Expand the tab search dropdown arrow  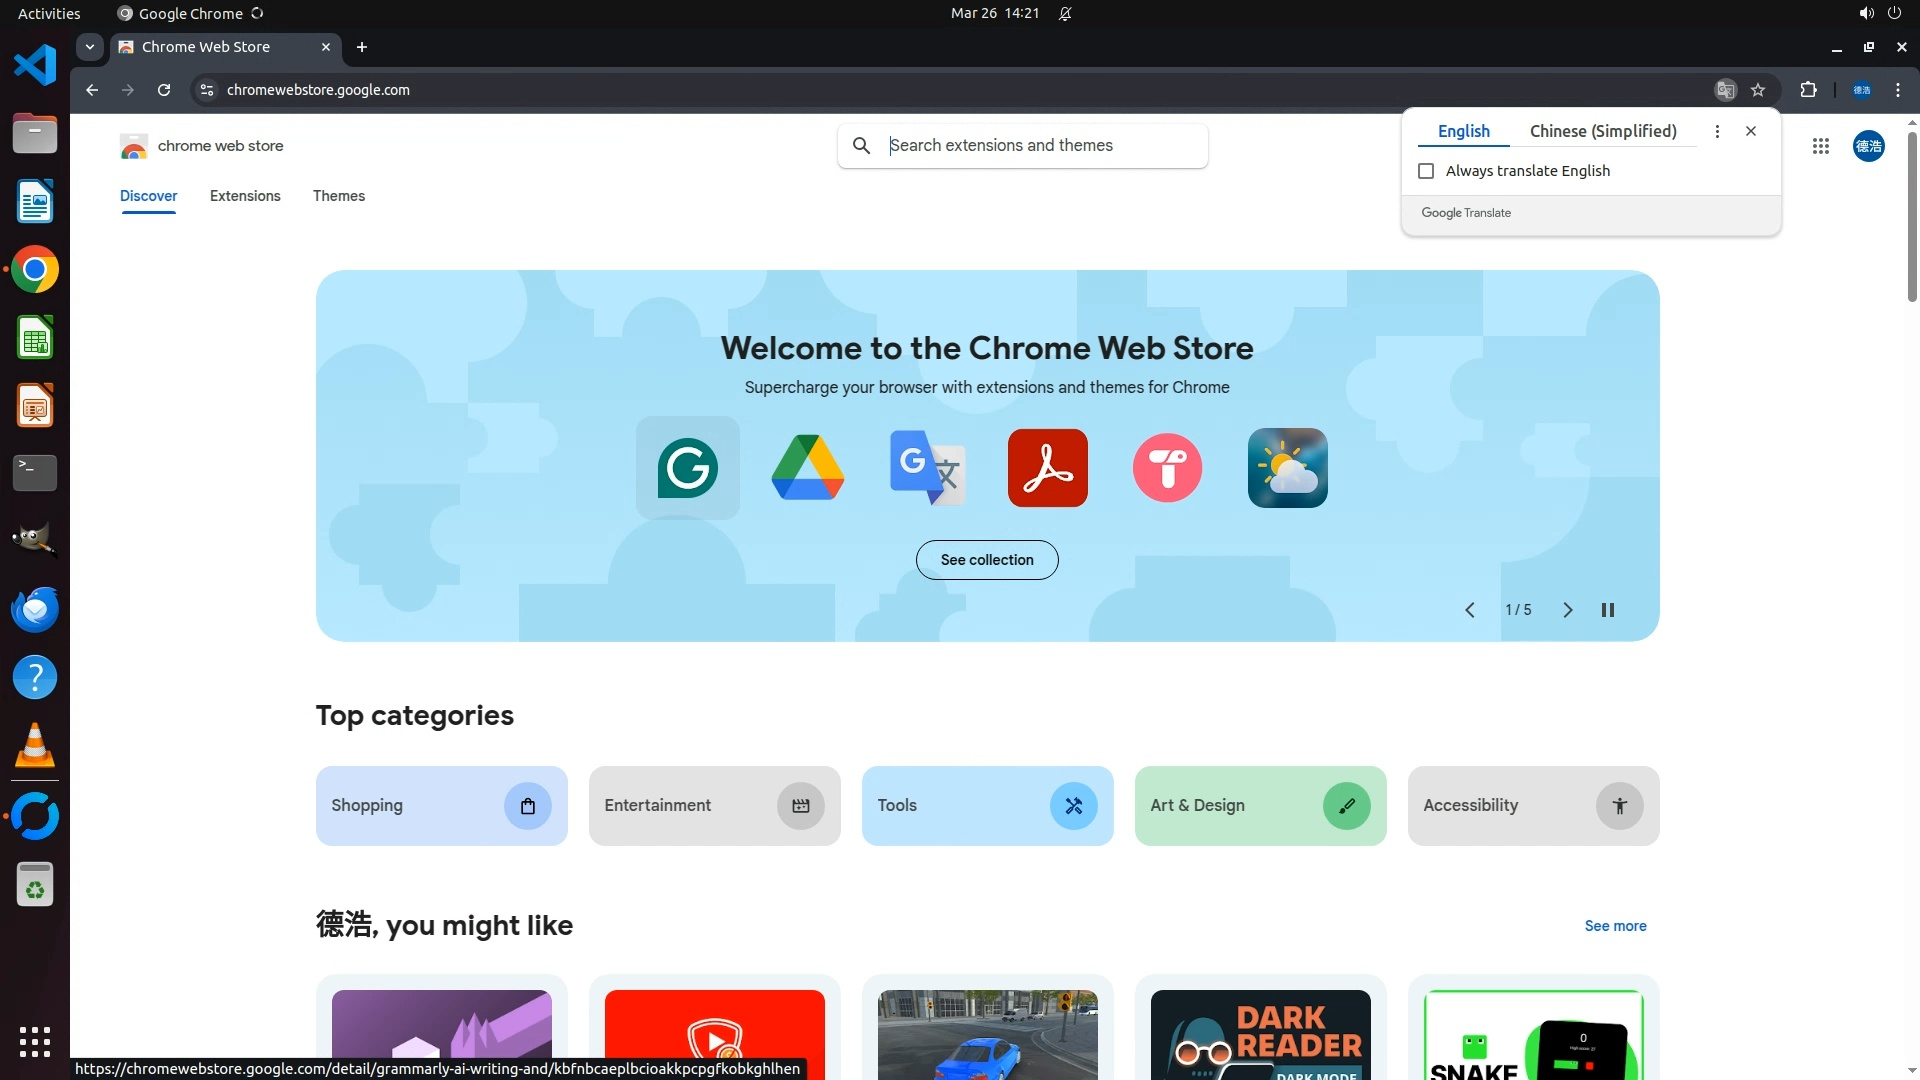click(90, 47)
